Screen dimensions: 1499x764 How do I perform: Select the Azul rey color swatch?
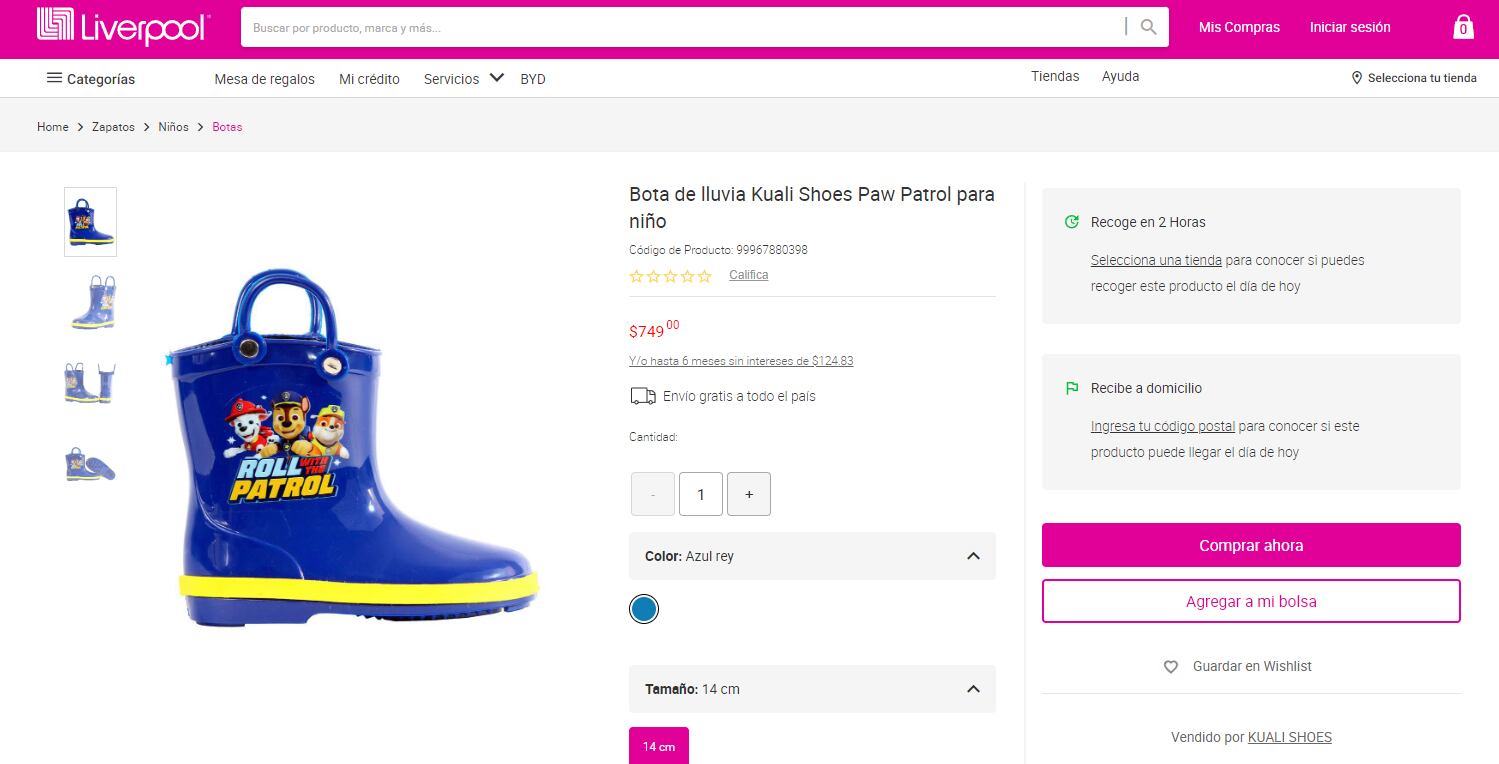[x=644, y=608]
